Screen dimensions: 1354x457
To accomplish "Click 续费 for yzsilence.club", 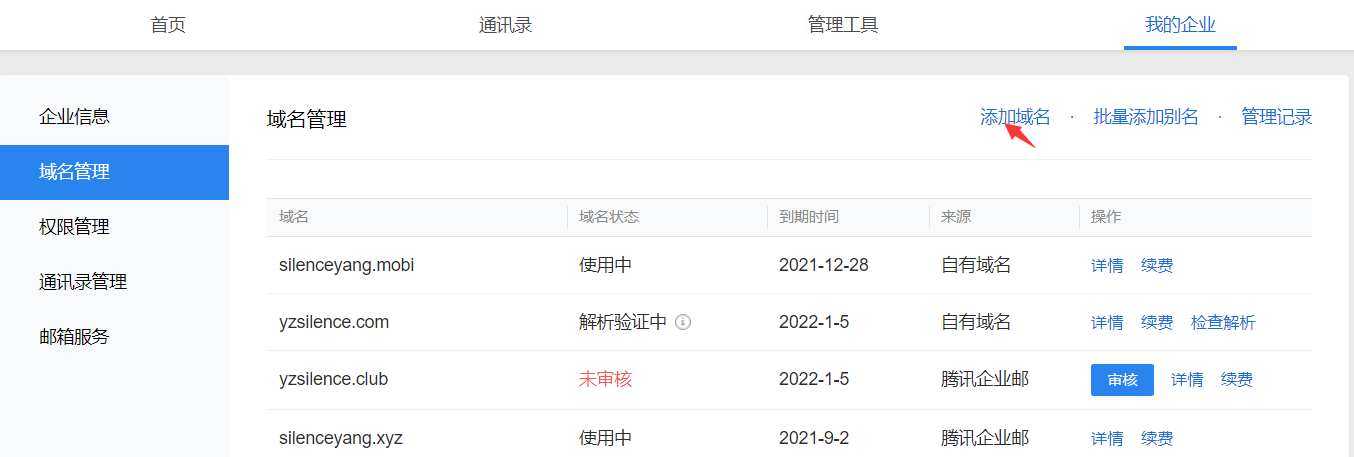I will point(1237,380).
